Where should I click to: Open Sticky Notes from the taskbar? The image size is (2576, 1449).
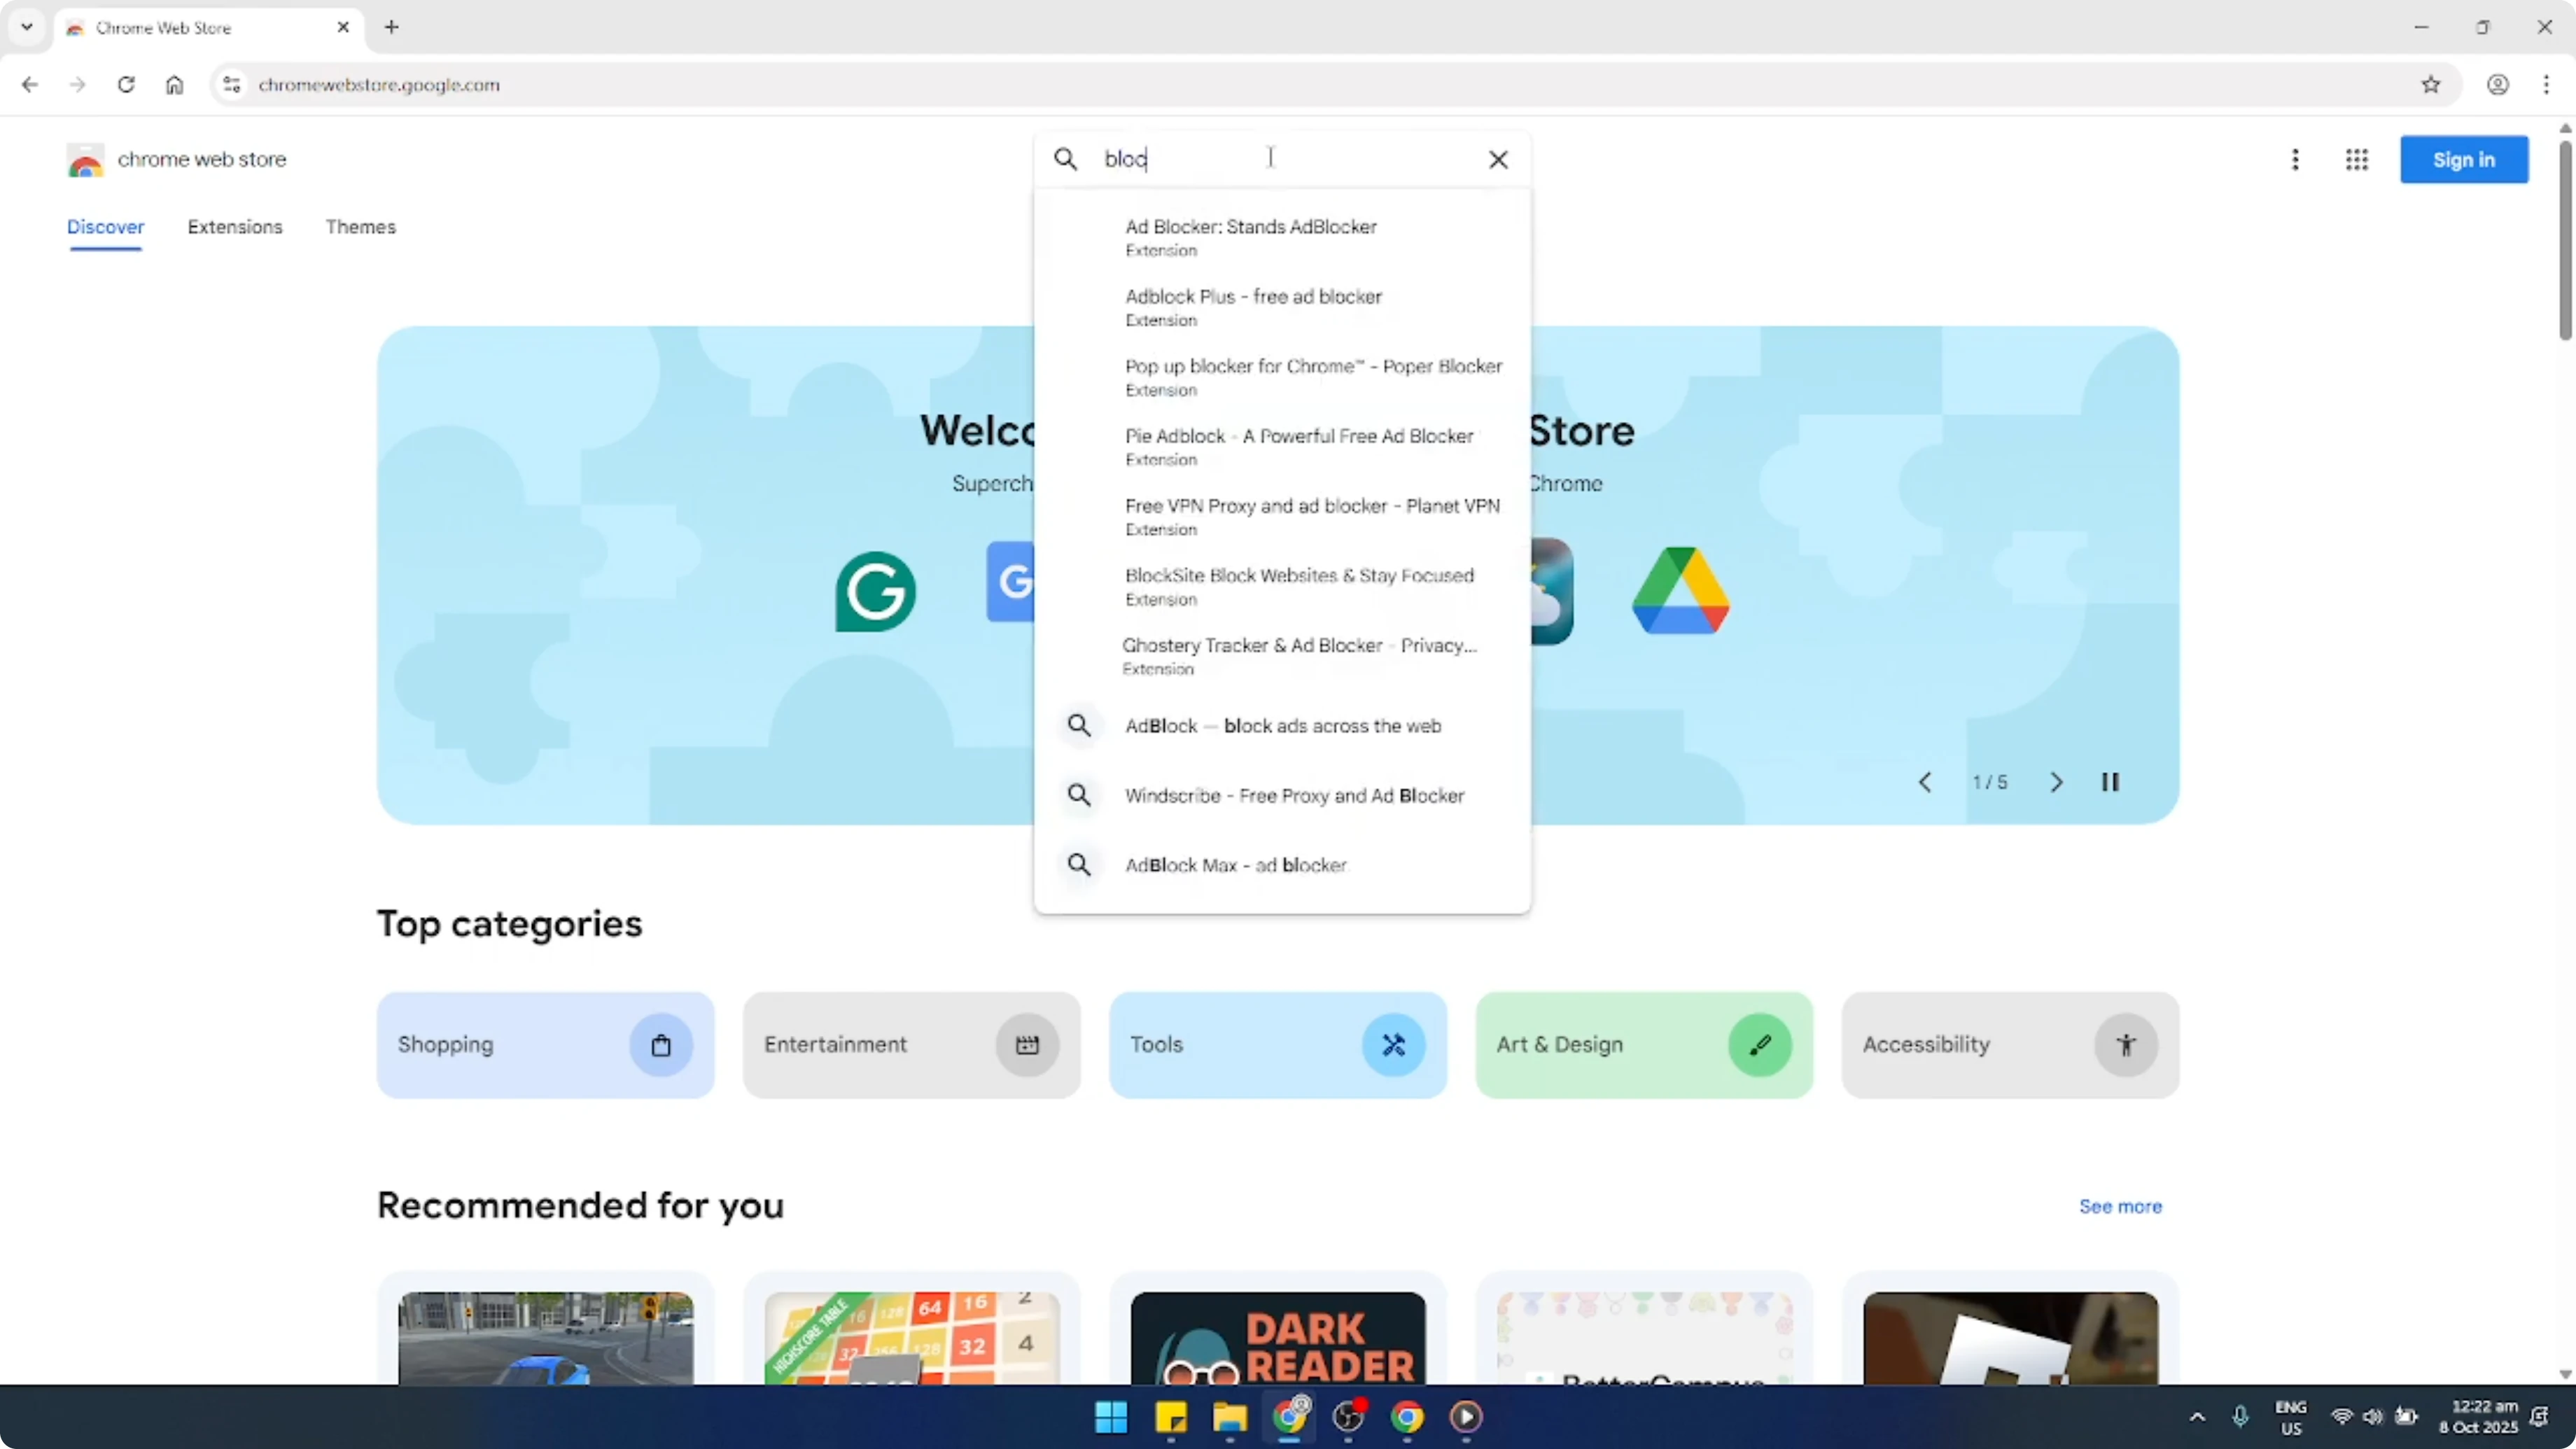point(1170,1417)
